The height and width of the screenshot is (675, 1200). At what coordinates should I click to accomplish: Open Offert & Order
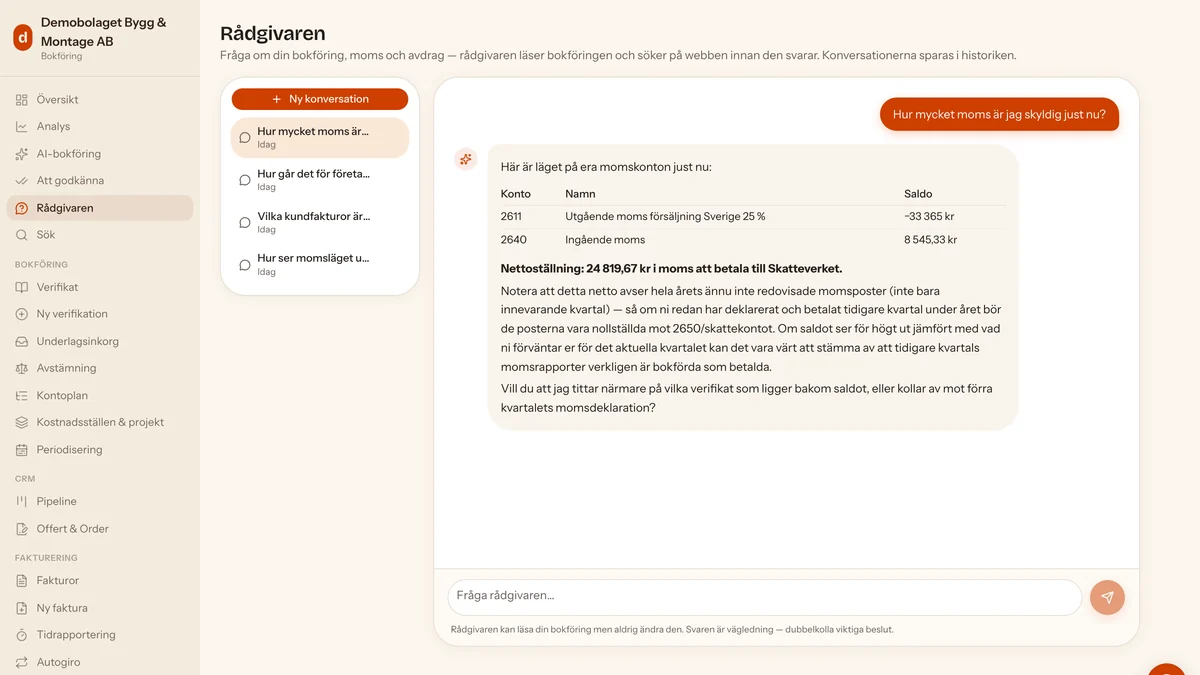pyautogui.click(x=100, y=529)
